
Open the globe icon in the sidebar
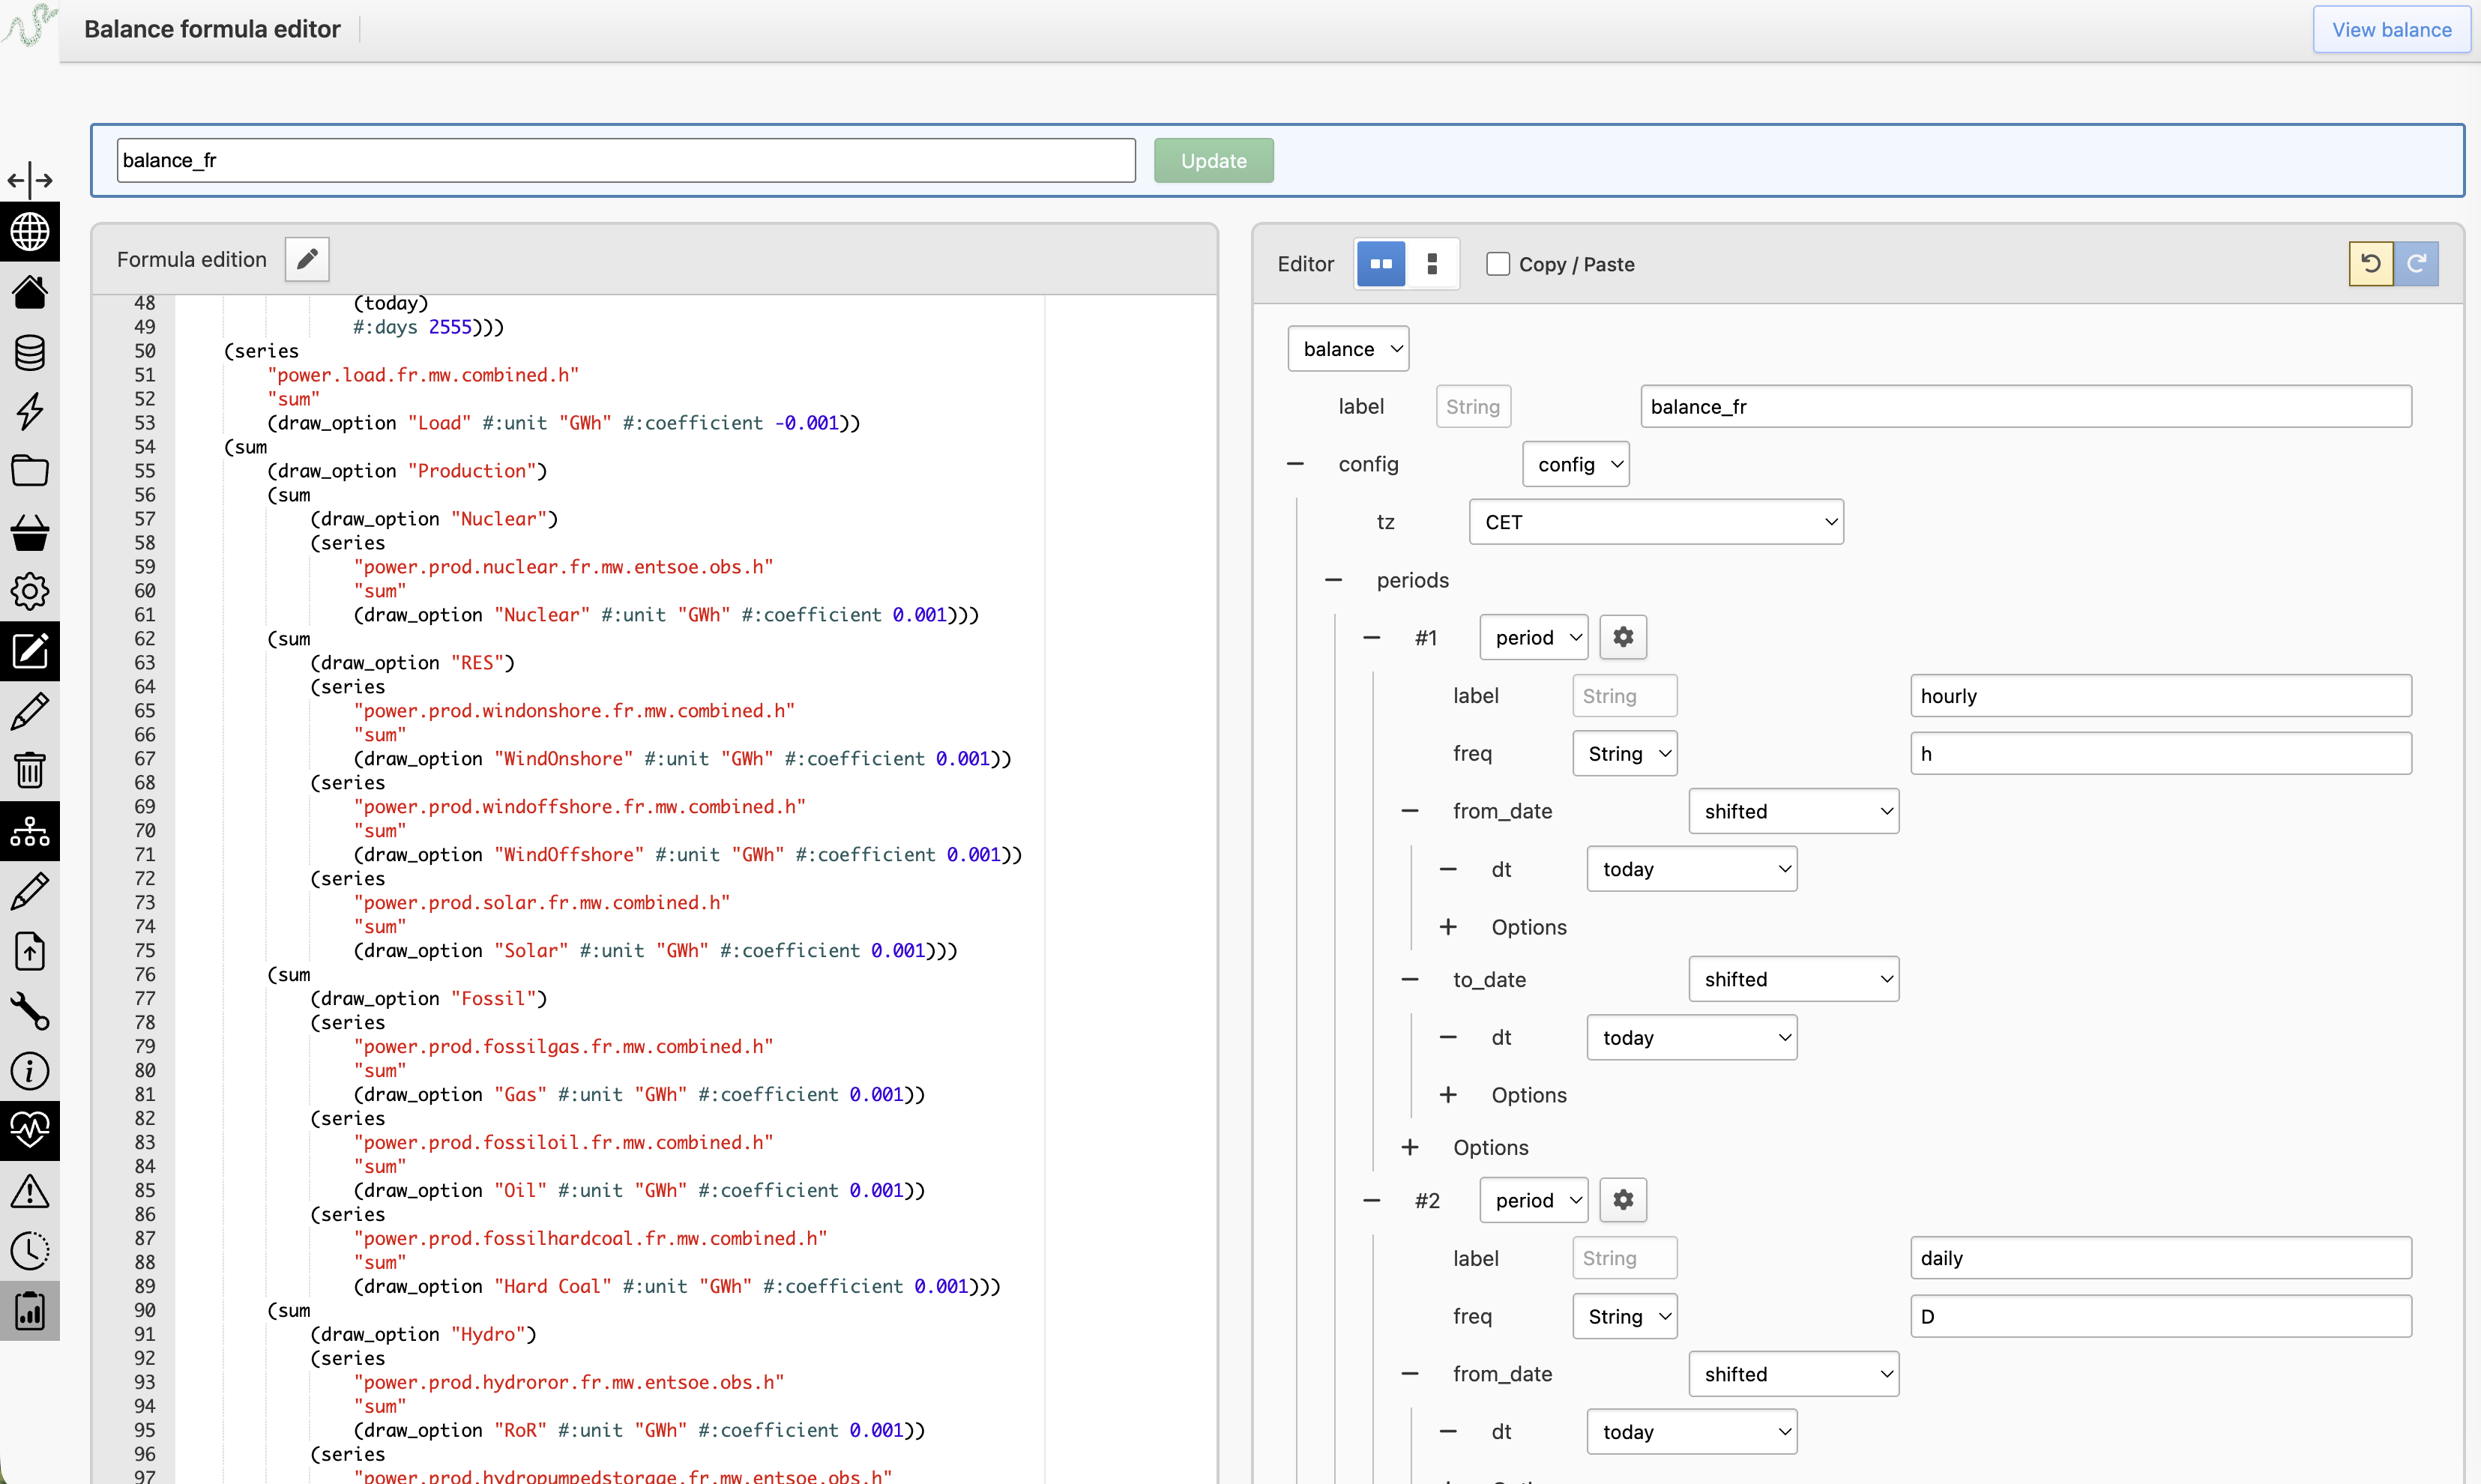point(30,232)
